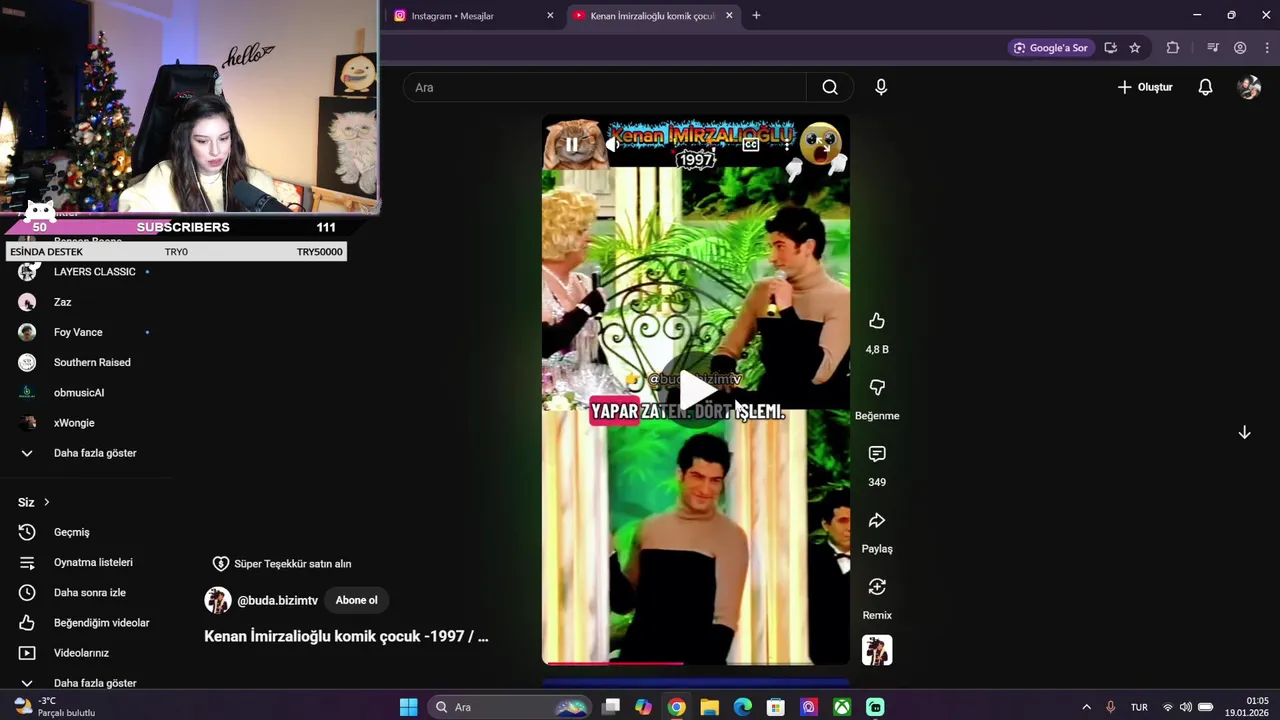Buy Süper Teşekkür for the creator
Image resolution: width=1280 pixels, height=720 pixels.
point(283,564)
